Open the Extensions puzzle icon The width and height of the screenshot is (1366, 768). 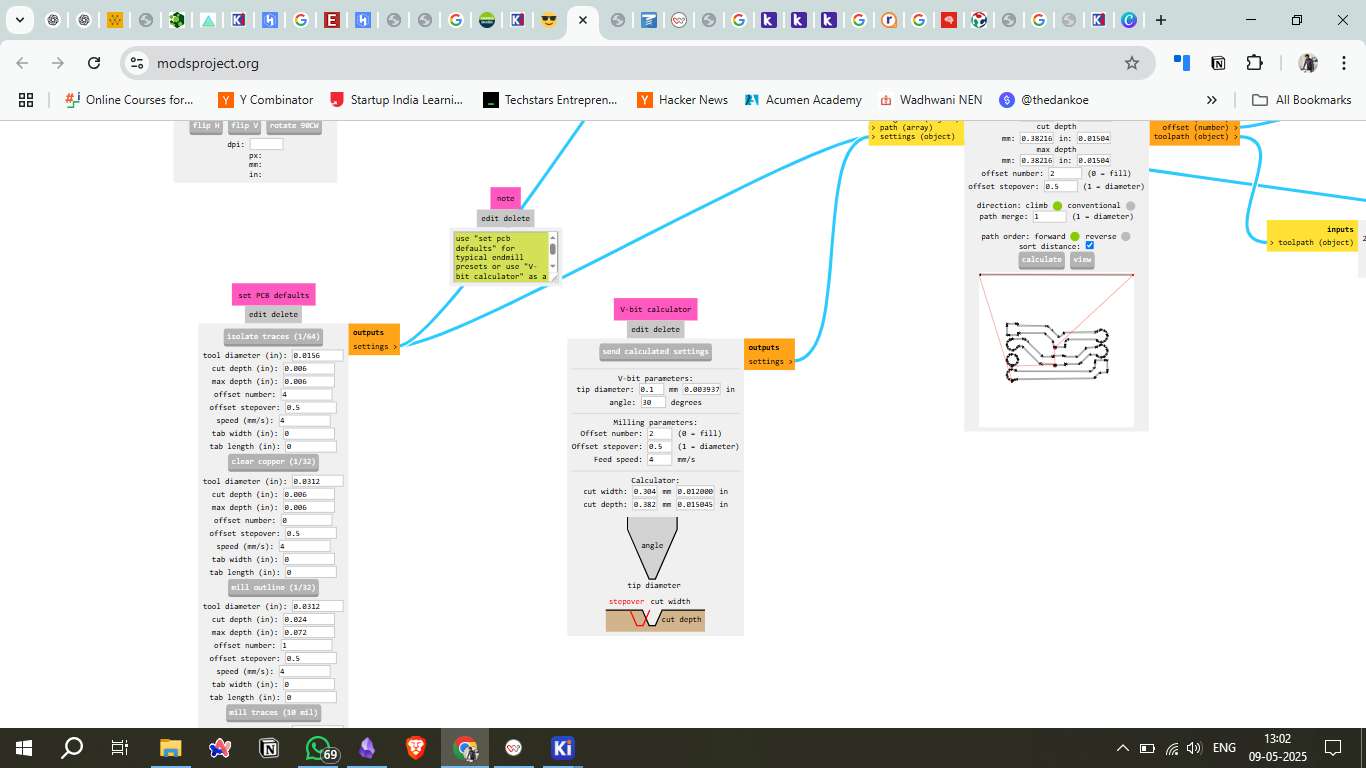point(1254,63)
